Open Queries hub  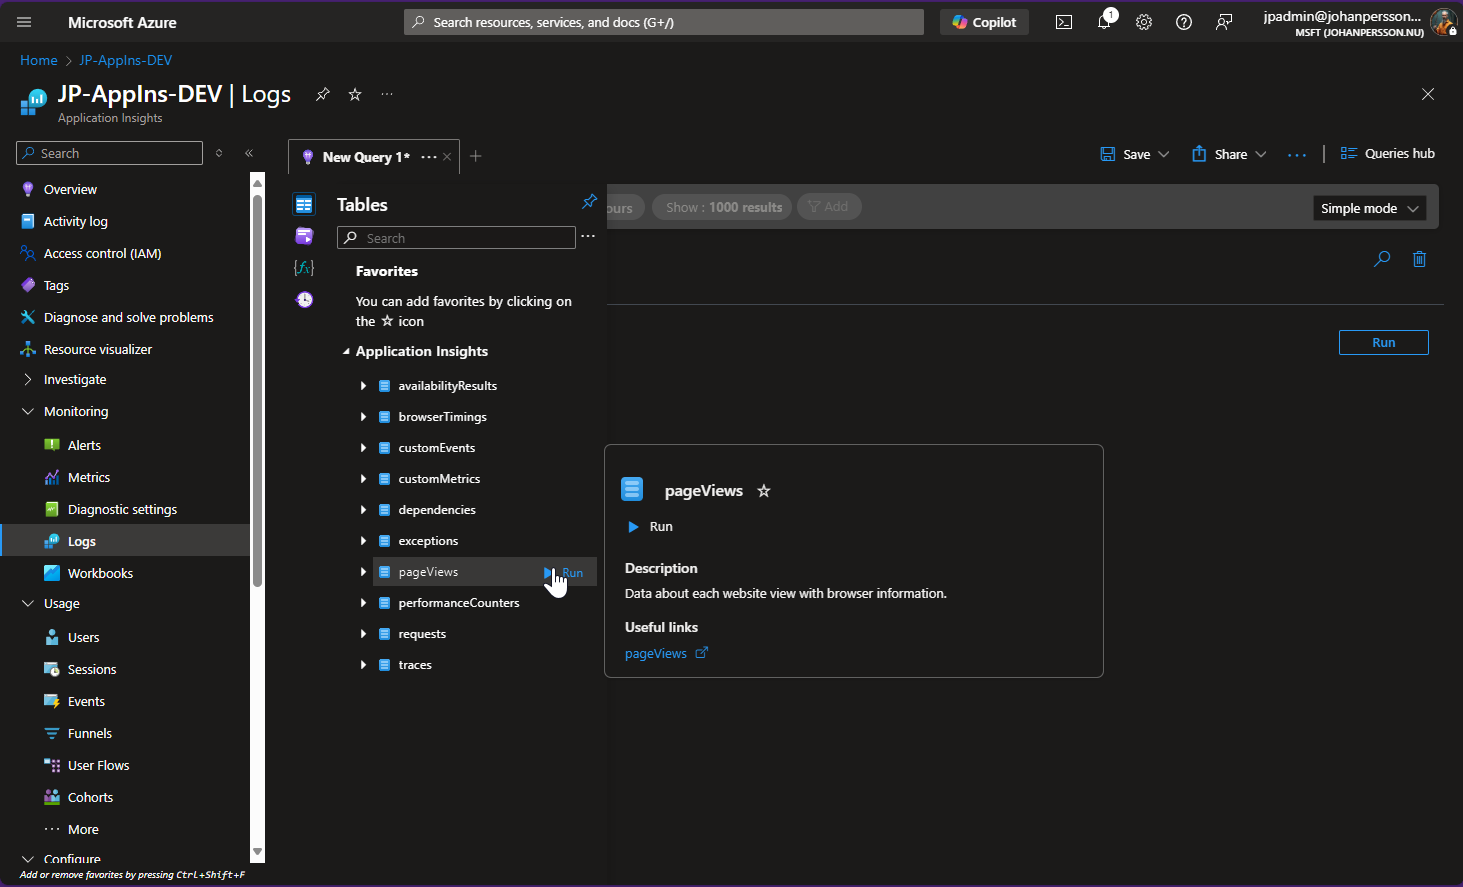click(x=1387, y=153)
